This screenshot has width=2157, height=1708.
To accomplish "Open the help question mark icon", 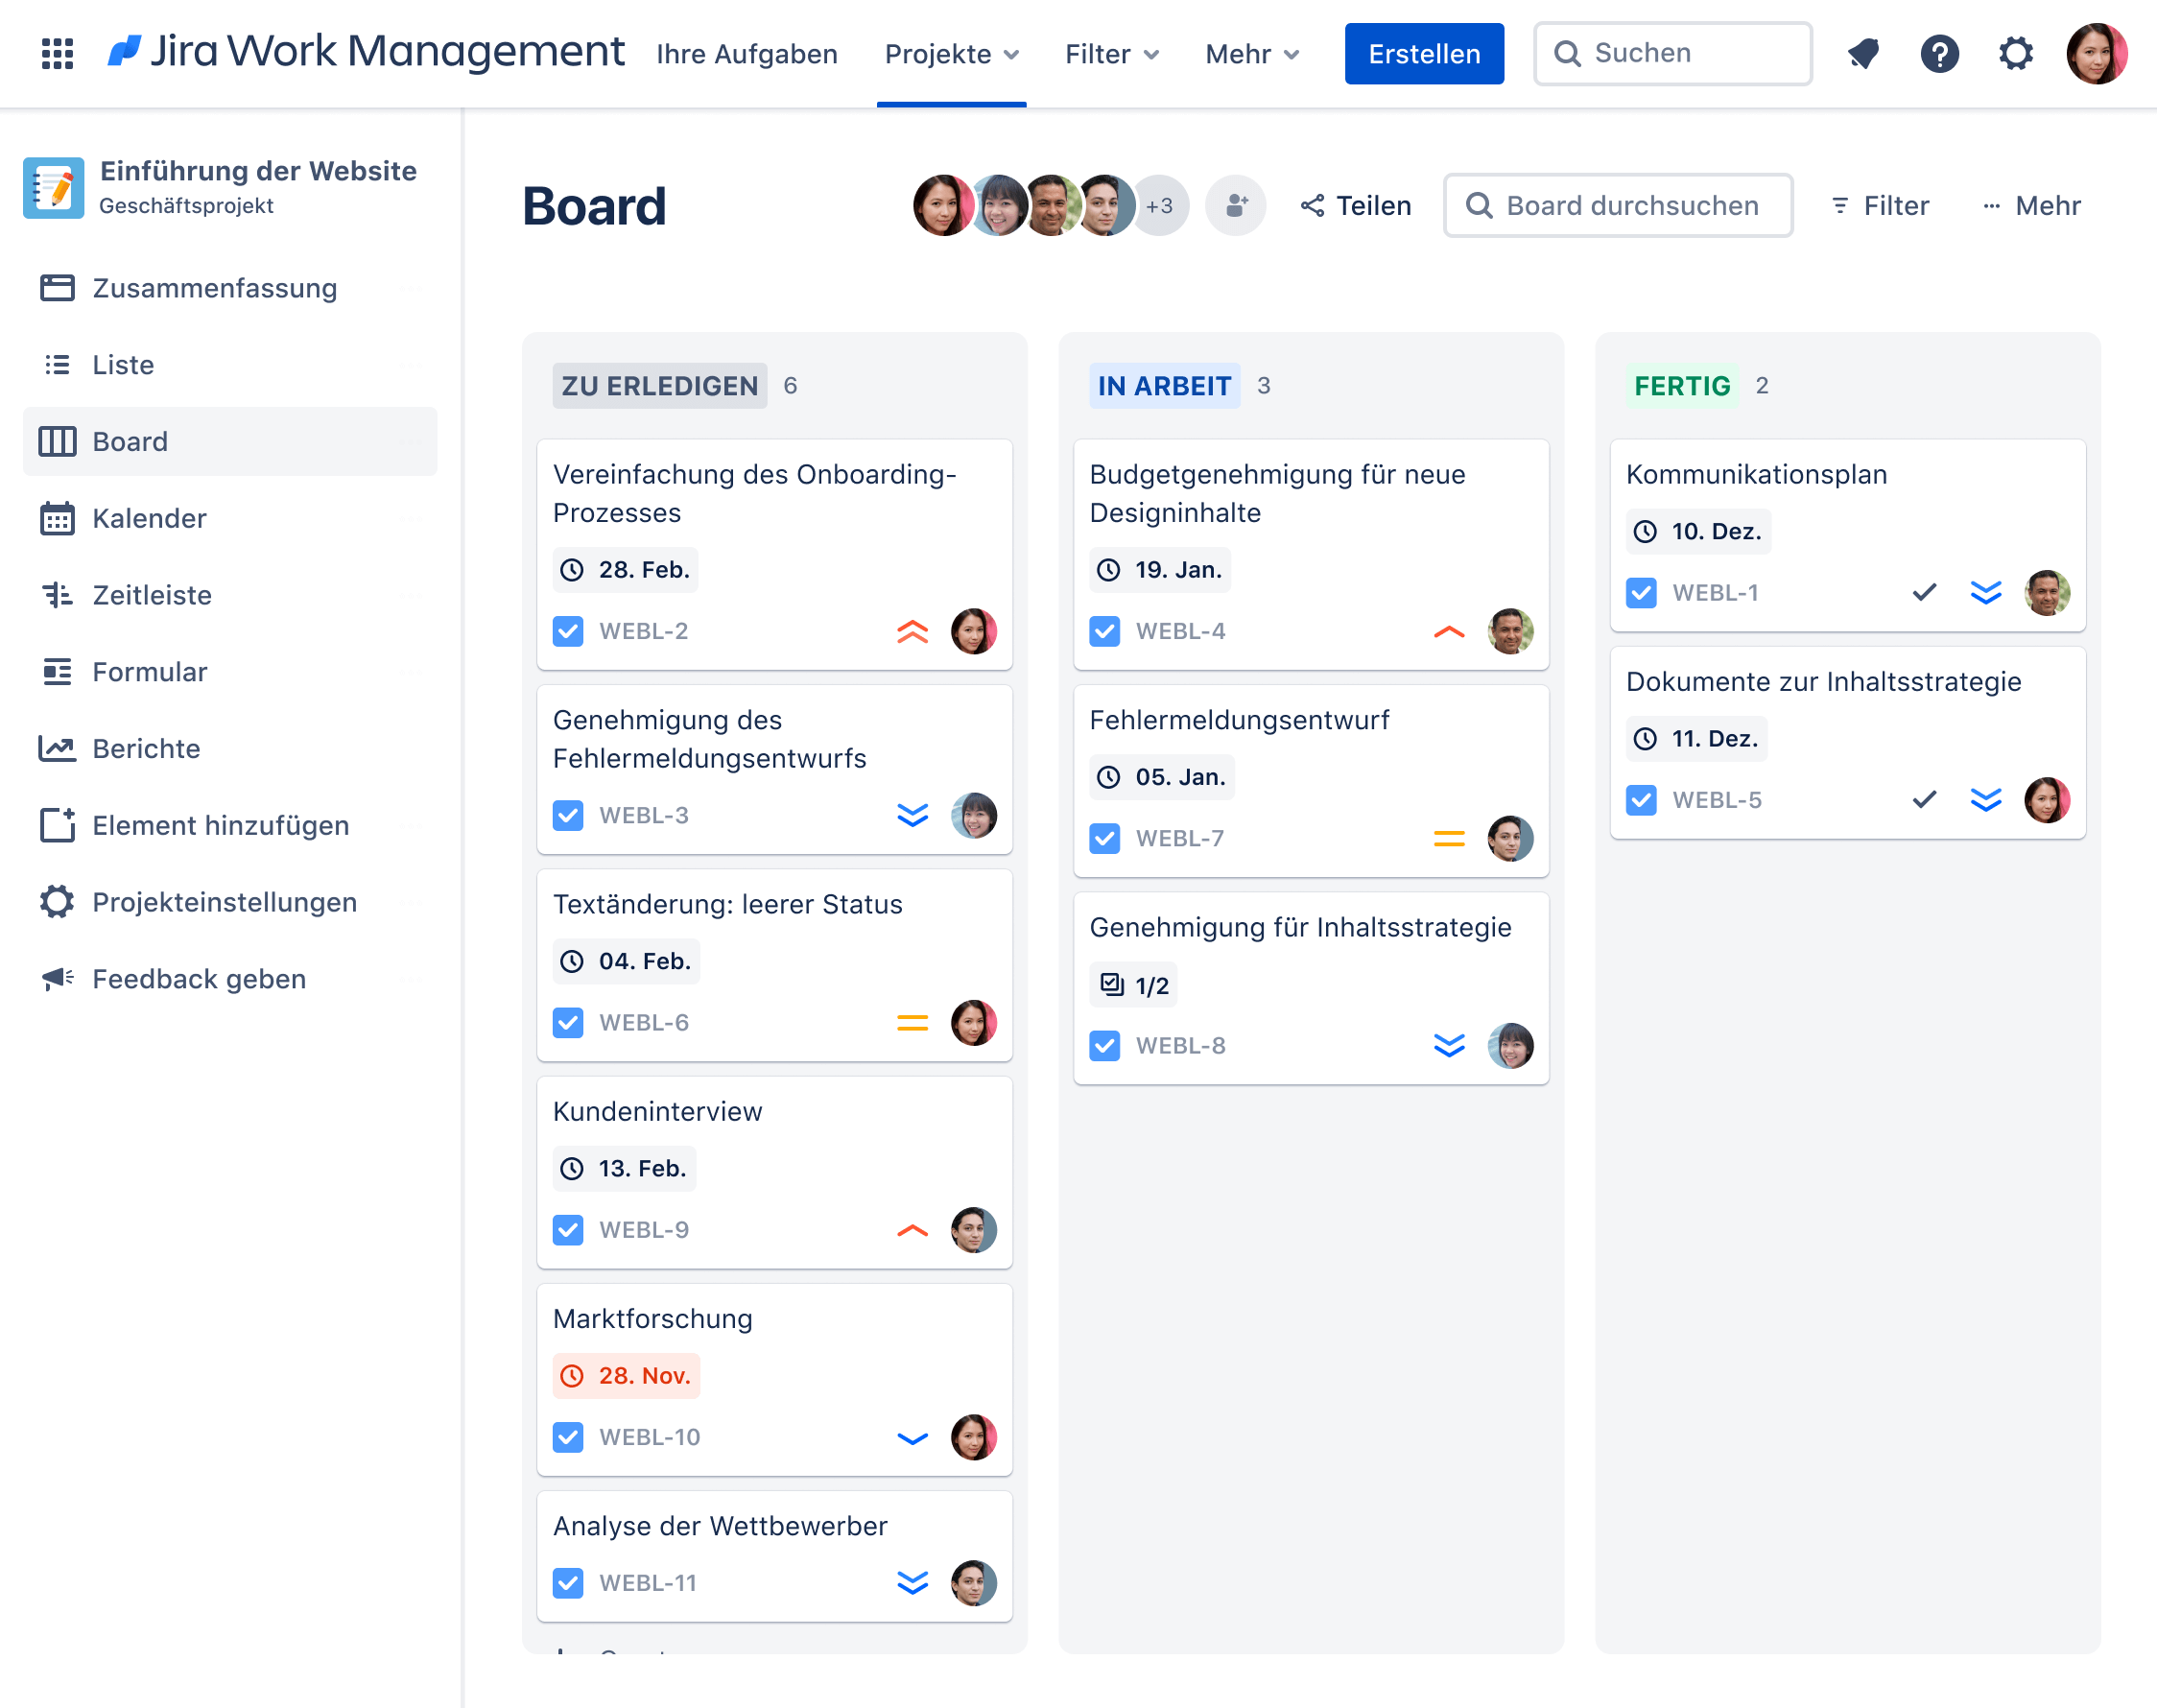I will click(1939, 53).
